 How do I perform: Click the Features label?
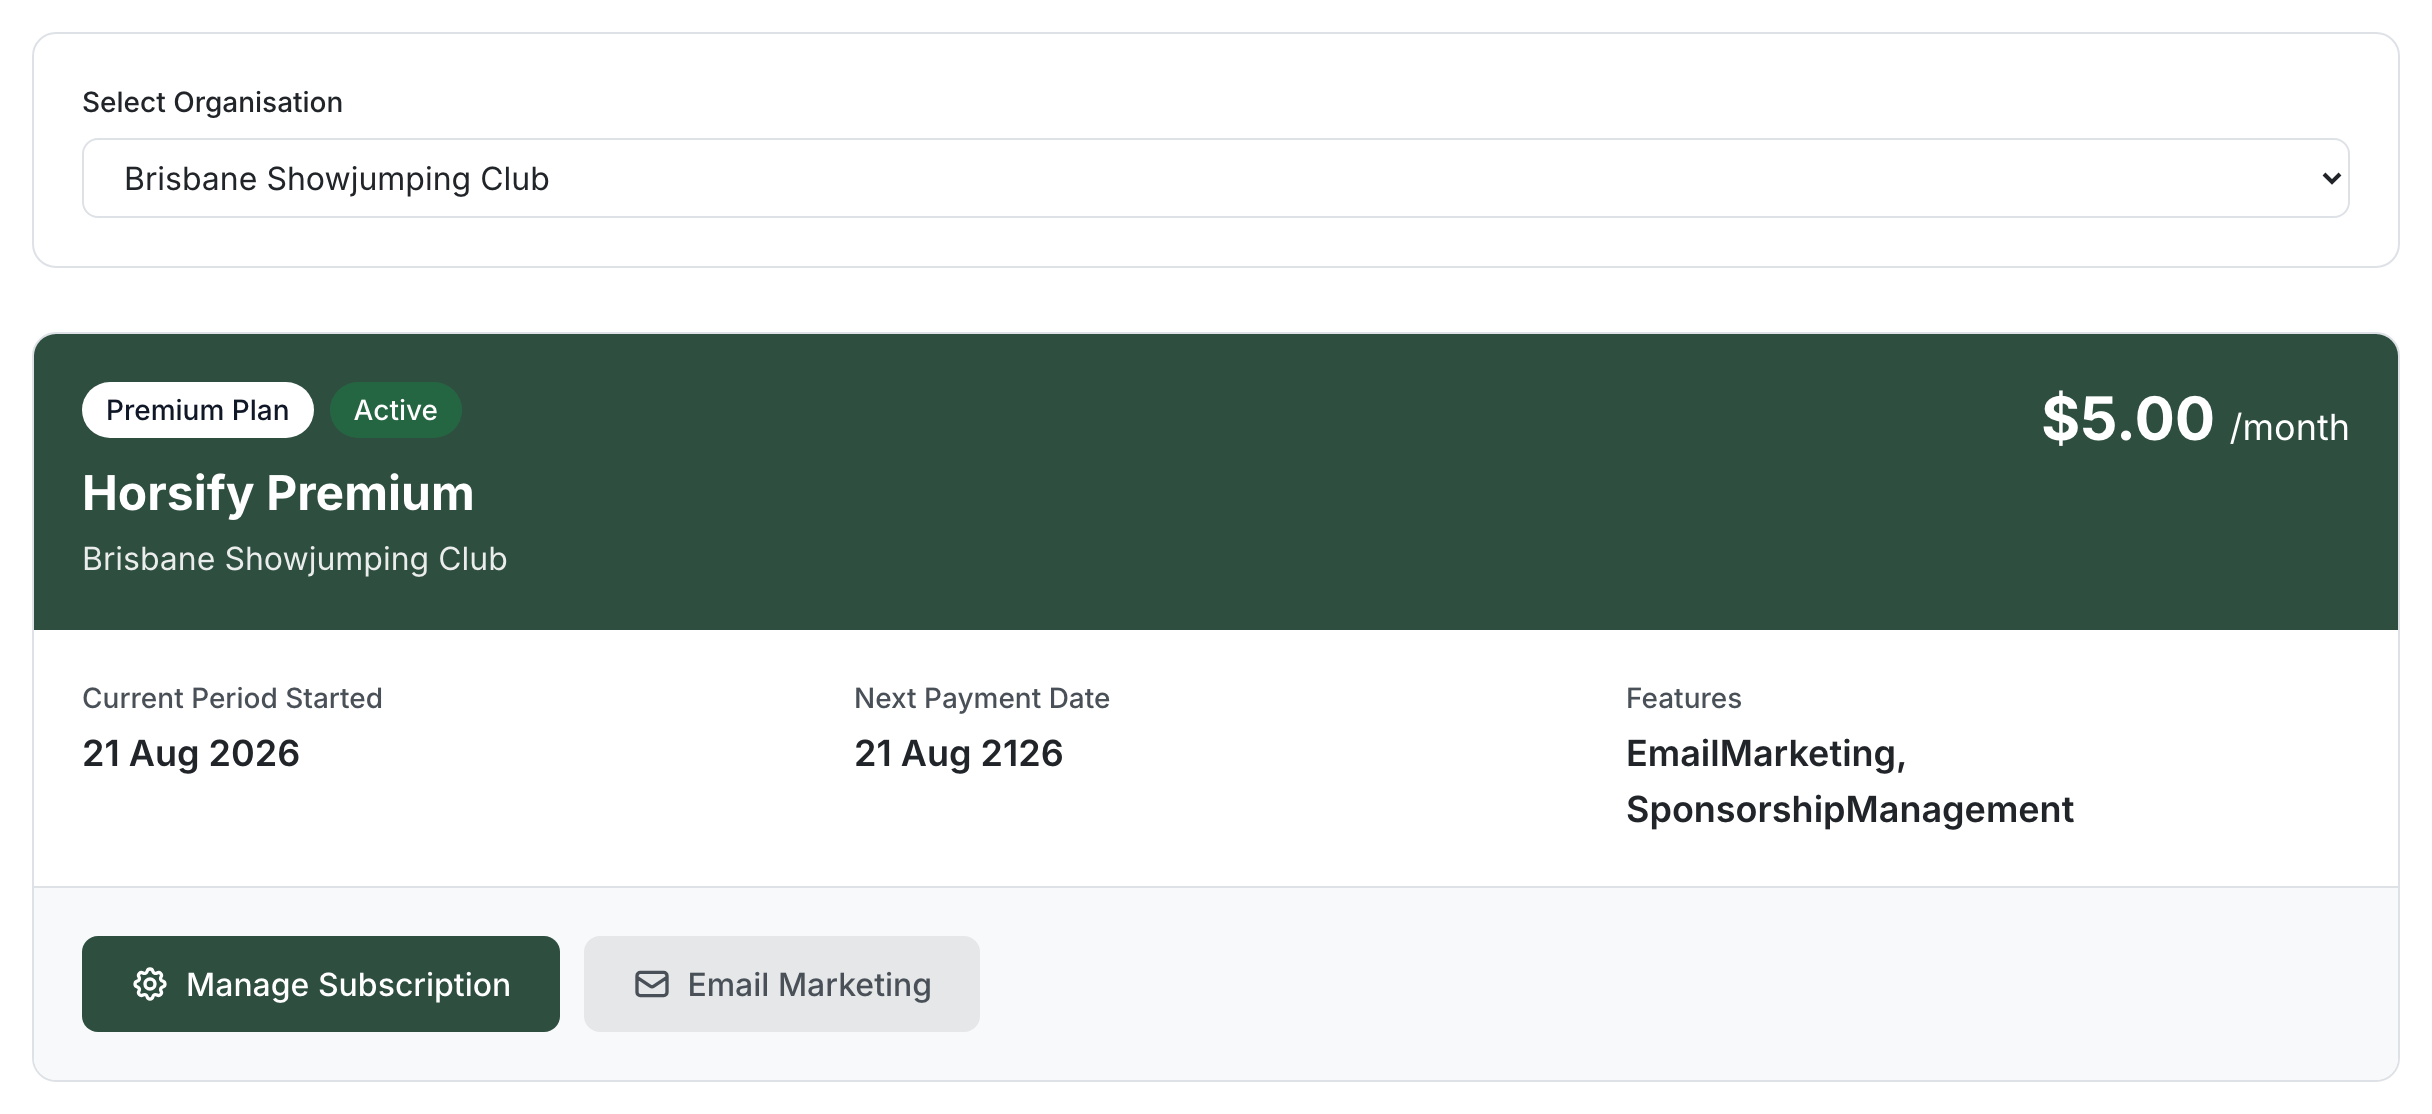(x=1684, y=698)
